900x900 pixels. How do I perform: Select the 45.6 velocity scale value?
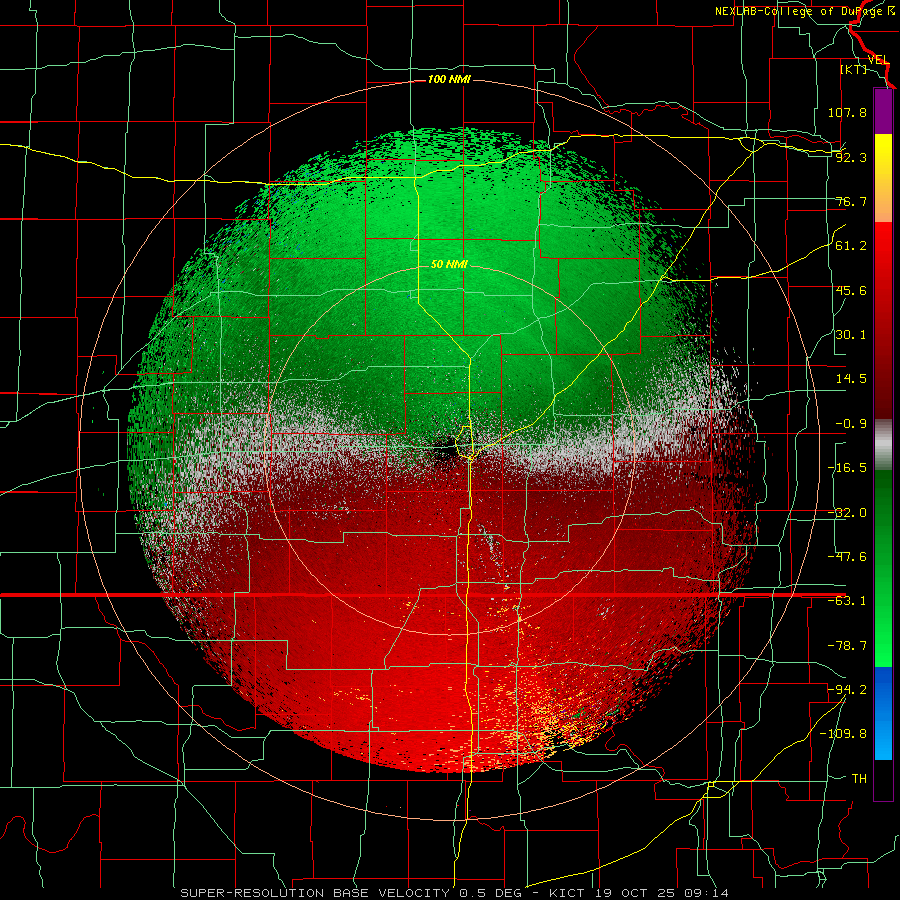(851, 290)
